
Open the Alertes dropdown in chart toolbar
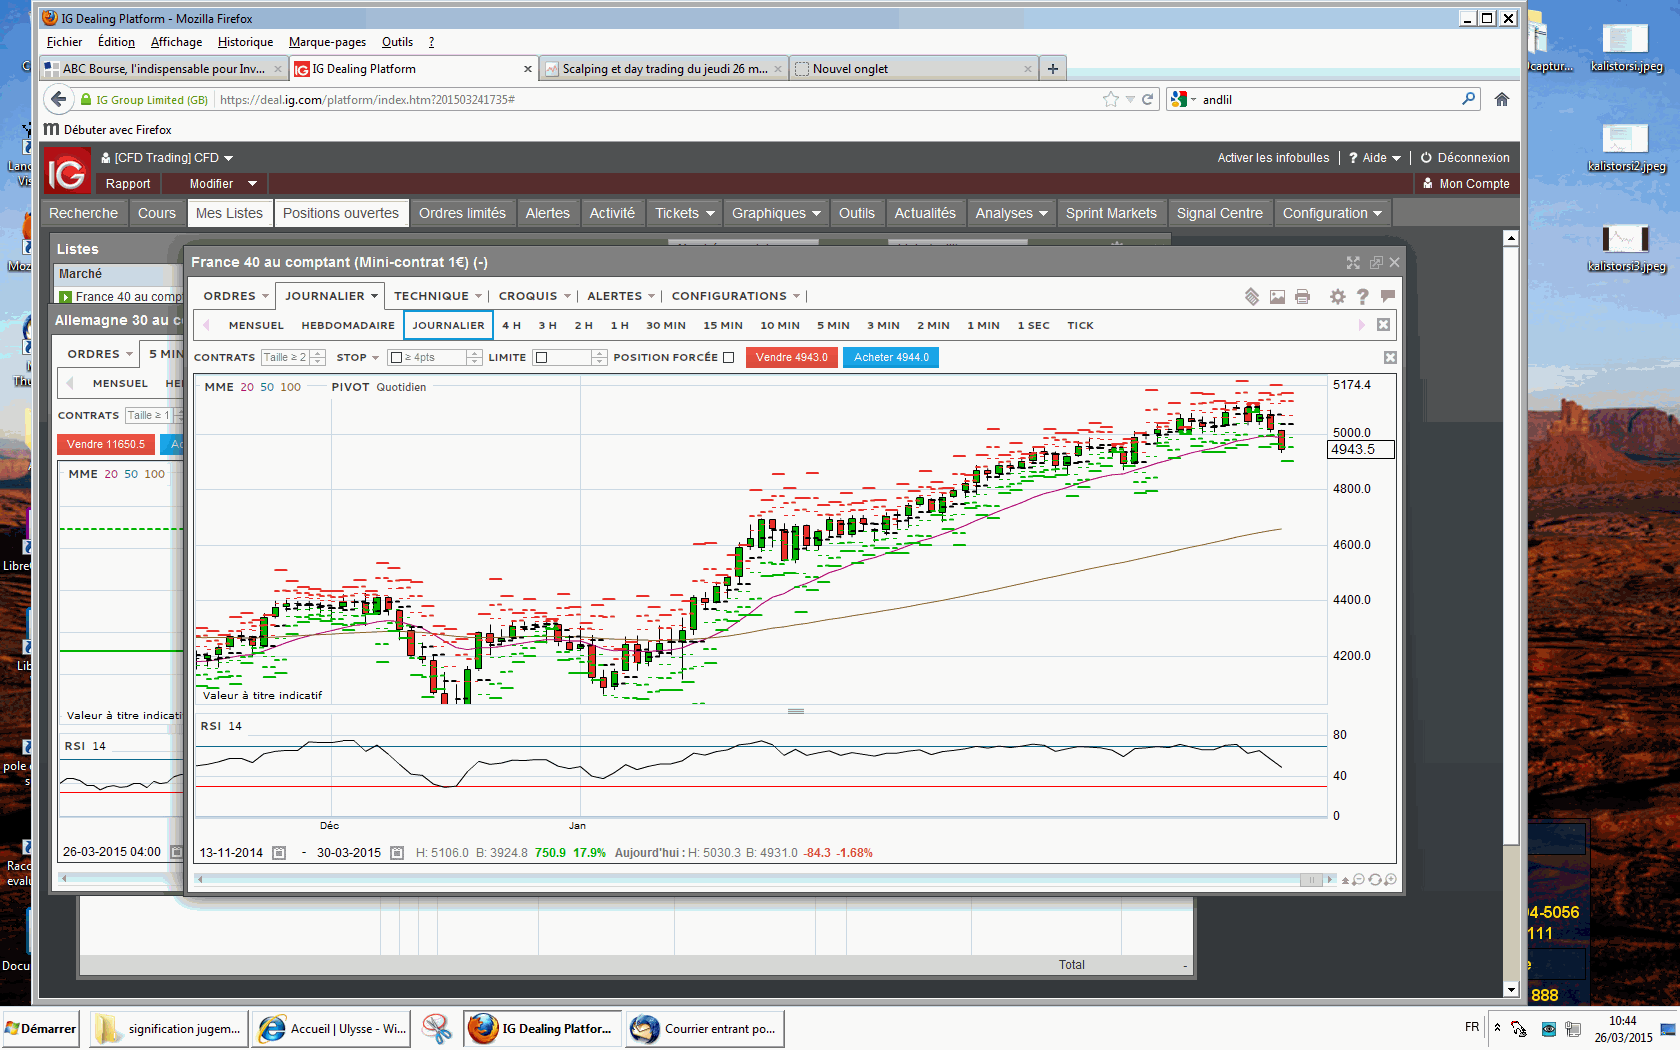coord(621,296)
